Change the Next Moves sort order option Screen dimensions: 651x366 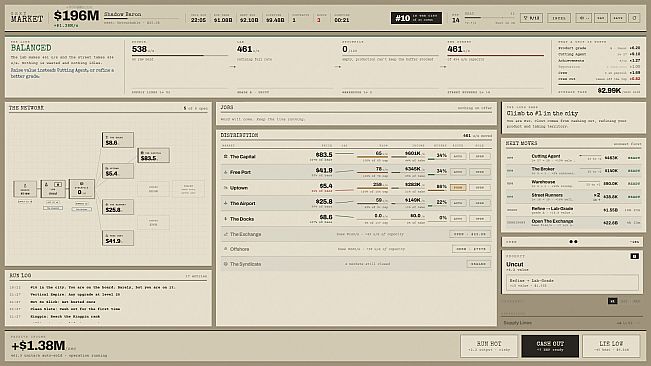click(x=627, y=144)
